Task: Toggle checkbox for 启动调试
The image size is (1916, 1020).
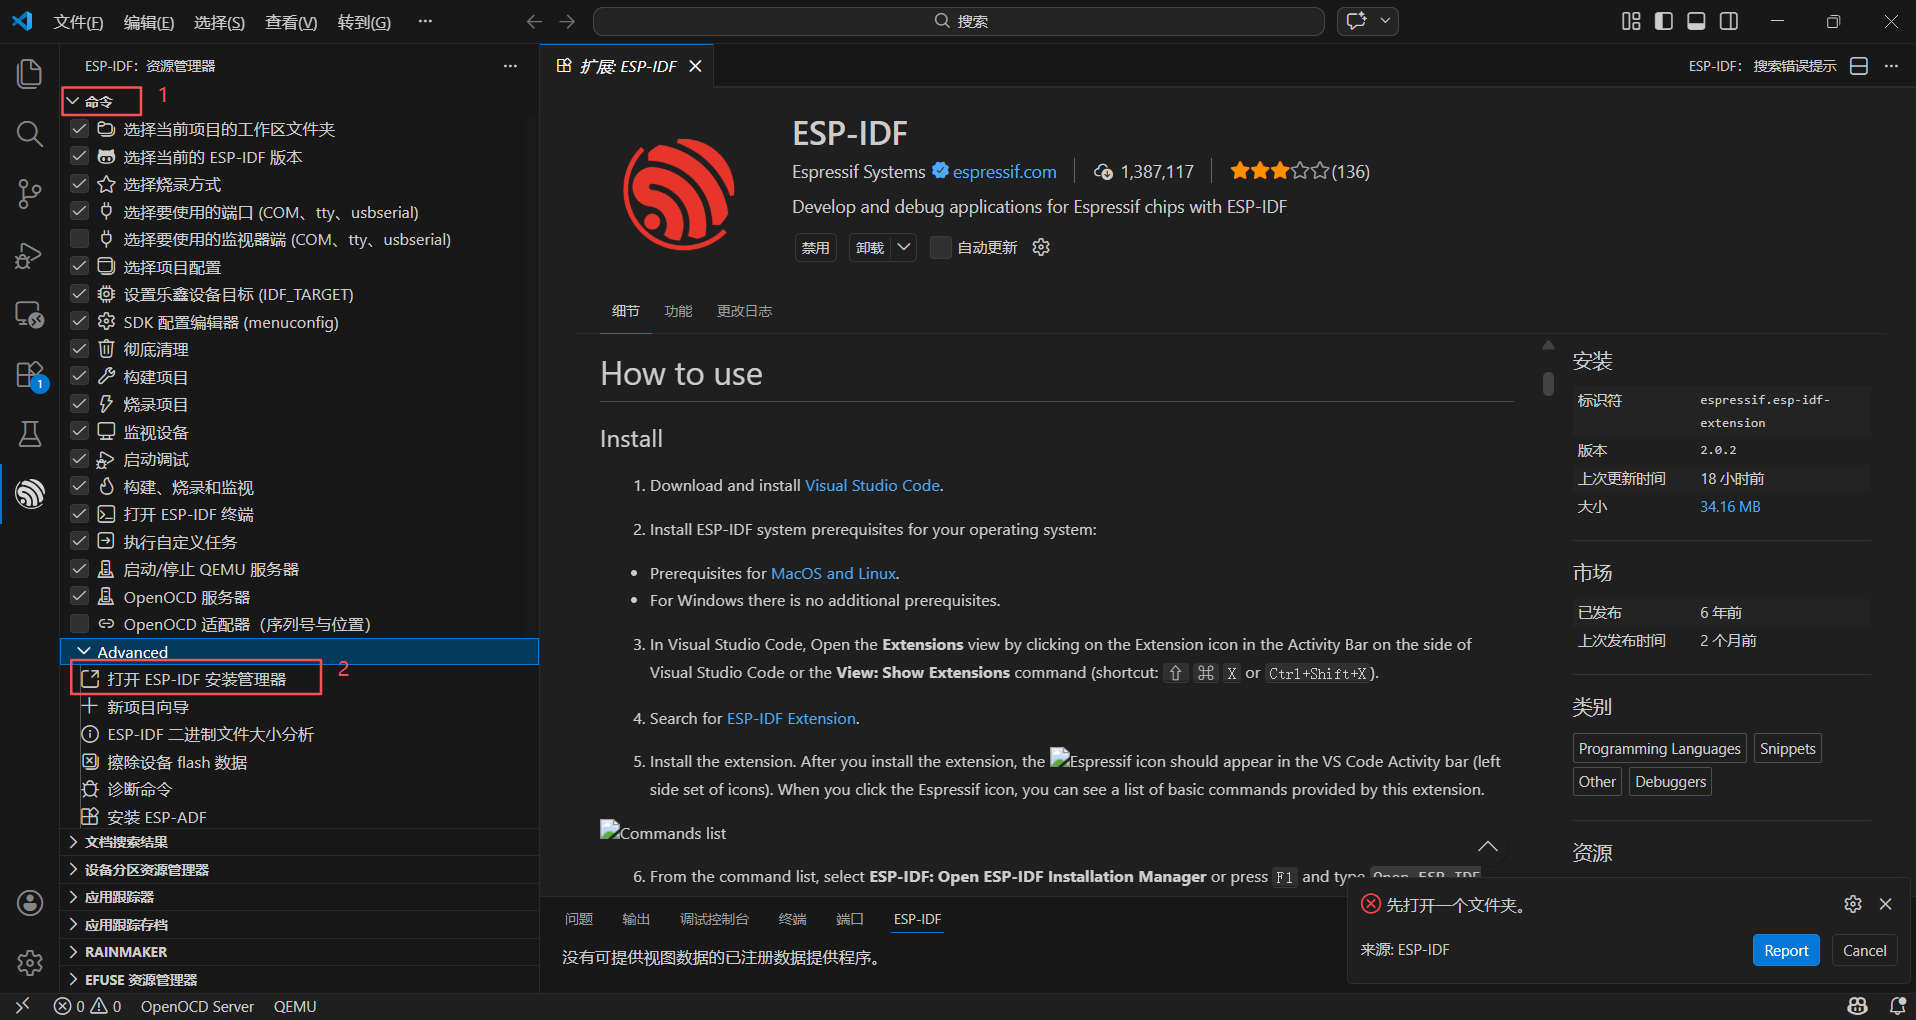Action: (80, 459)
